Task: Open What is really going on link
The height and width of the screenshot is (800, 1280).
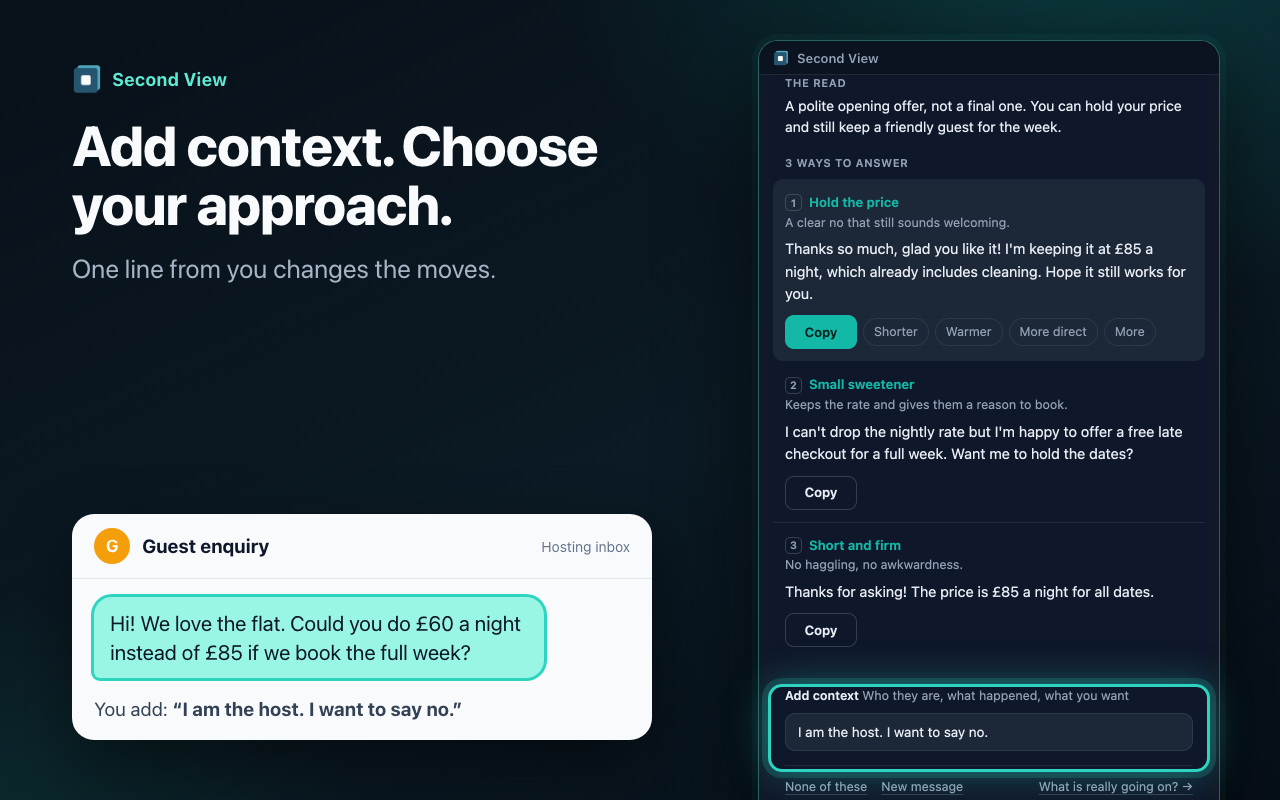Action: pyautogui.click(x=1116, y=787)
